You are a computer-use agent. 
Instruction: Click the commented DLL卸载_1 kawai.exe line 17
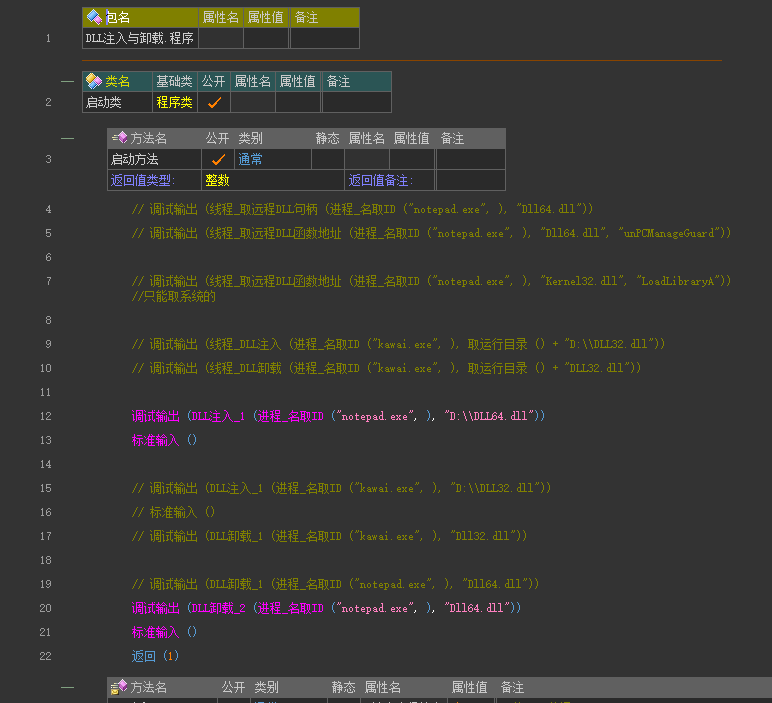329,536
